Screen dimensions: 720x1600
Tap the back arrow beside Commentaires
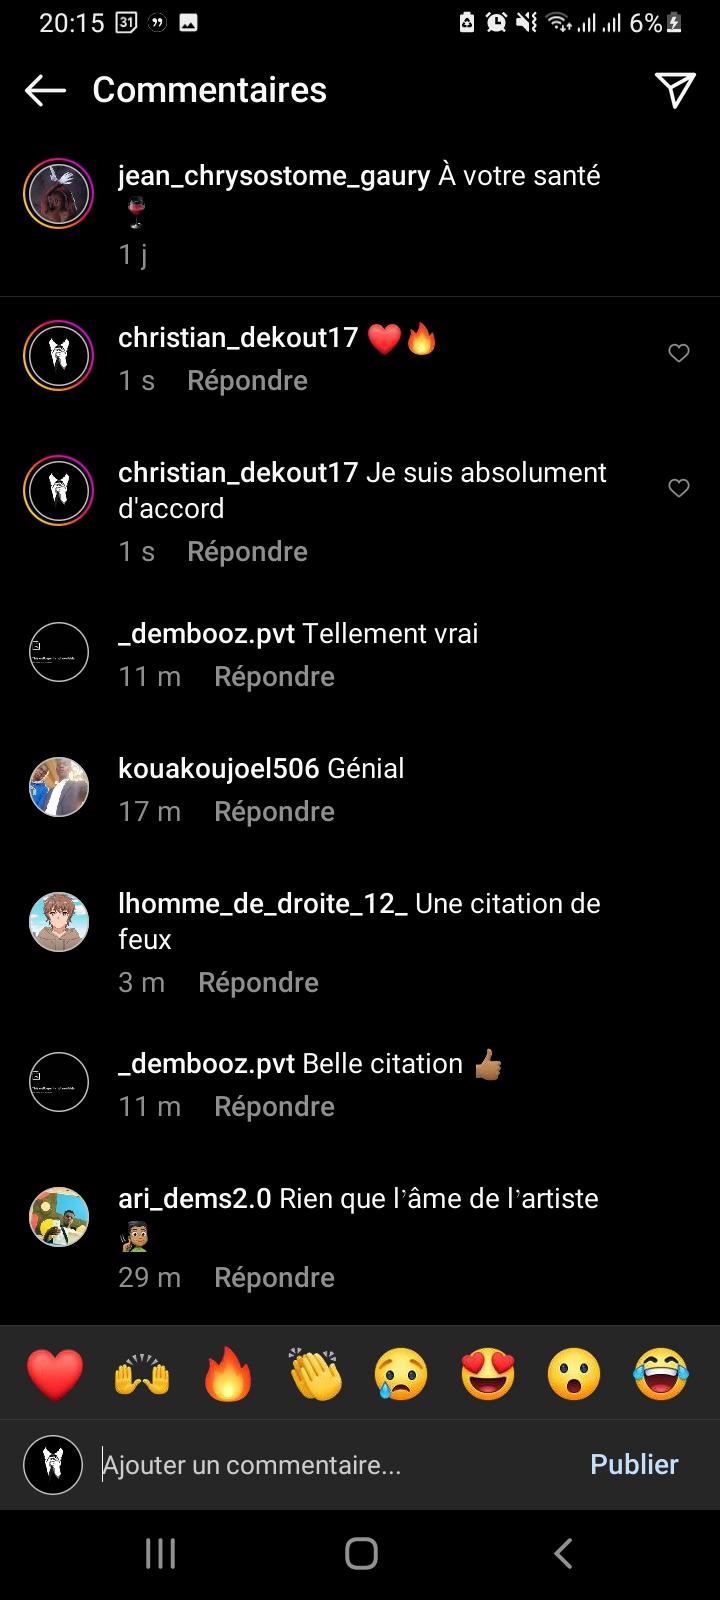45,91
